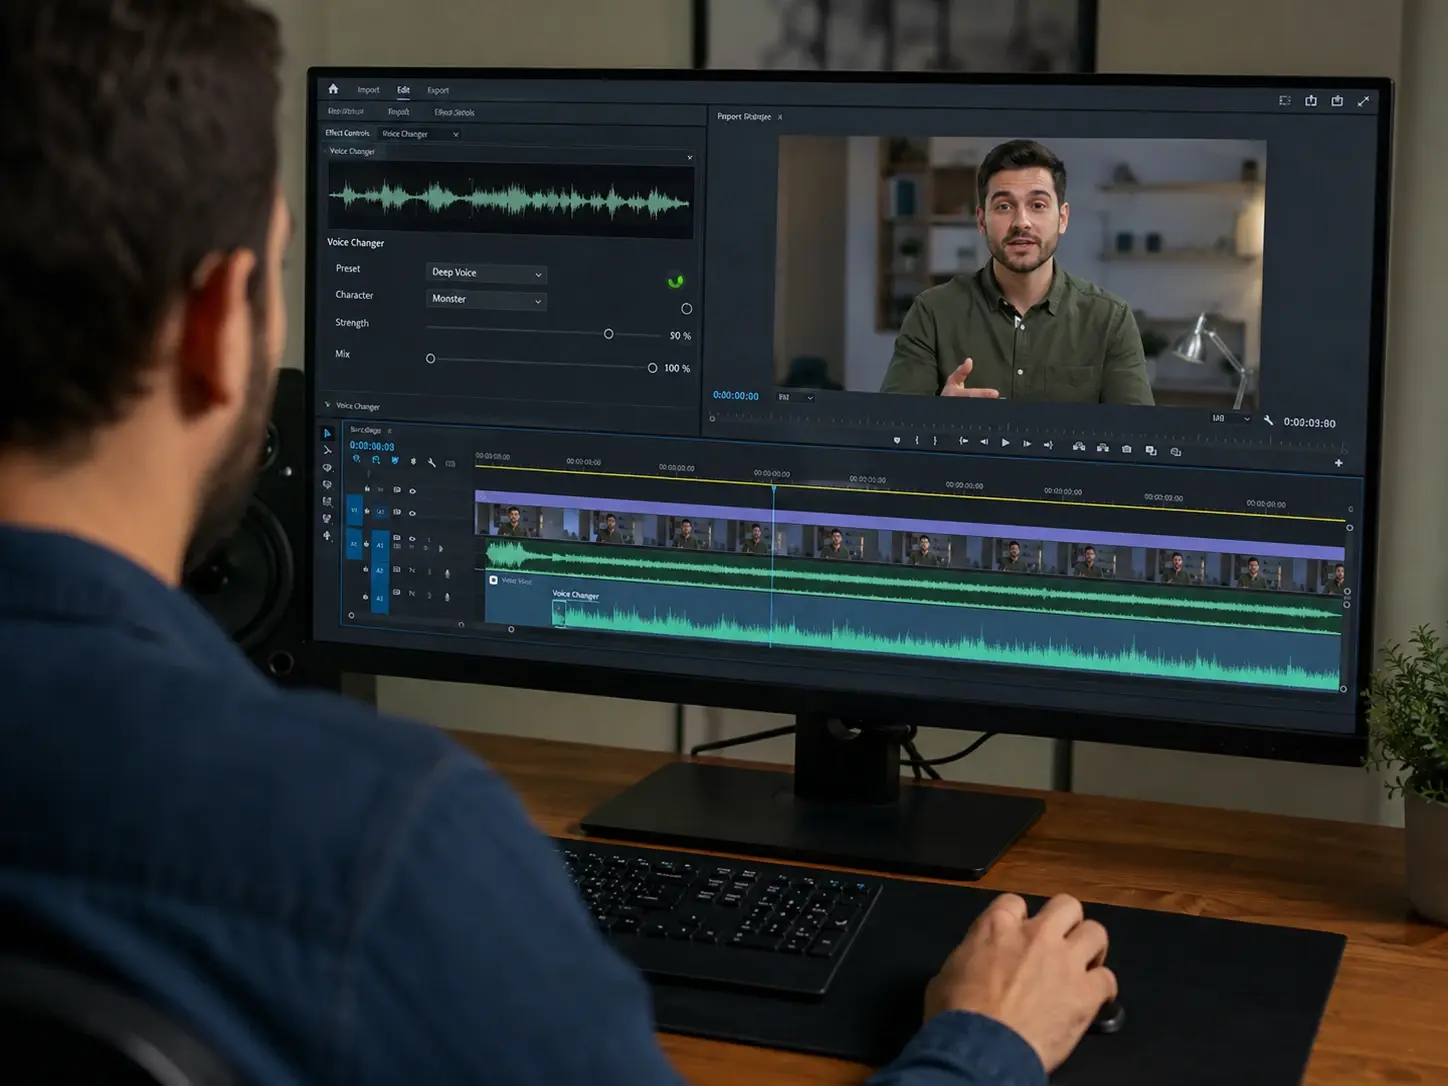The image size is (1448, 1086).
Task: Click the blue V1 source patch button
Action: coord(353,510)
